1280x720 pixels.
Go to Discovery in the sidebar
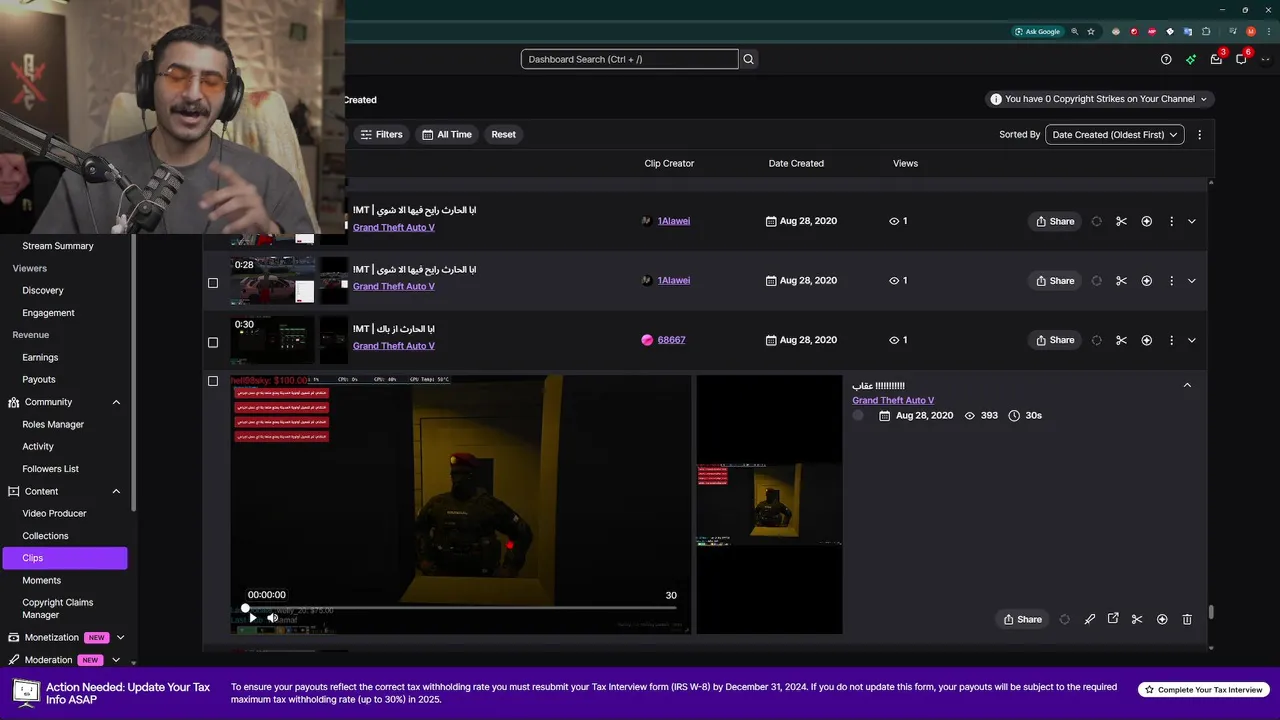tap(43, 290)
